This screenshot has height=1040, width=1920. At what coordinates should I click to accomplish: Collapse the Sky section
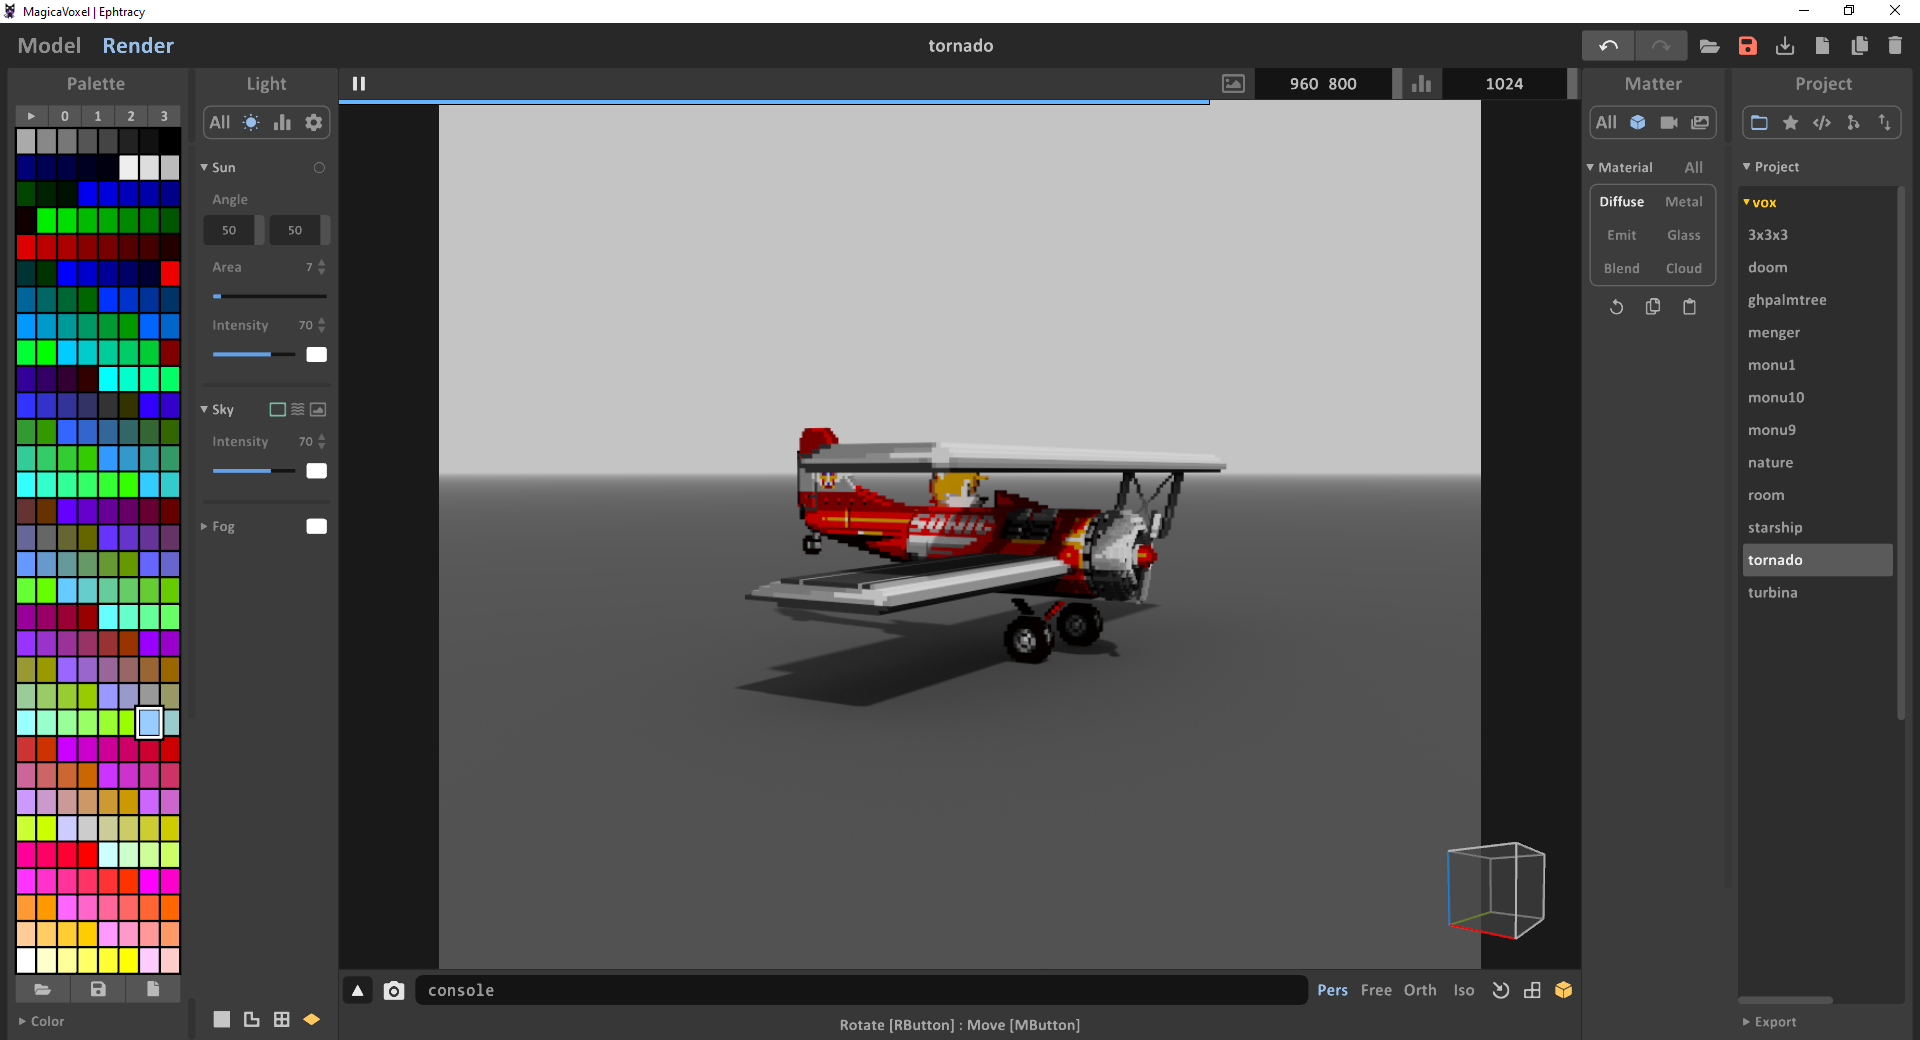pos(205,409)
